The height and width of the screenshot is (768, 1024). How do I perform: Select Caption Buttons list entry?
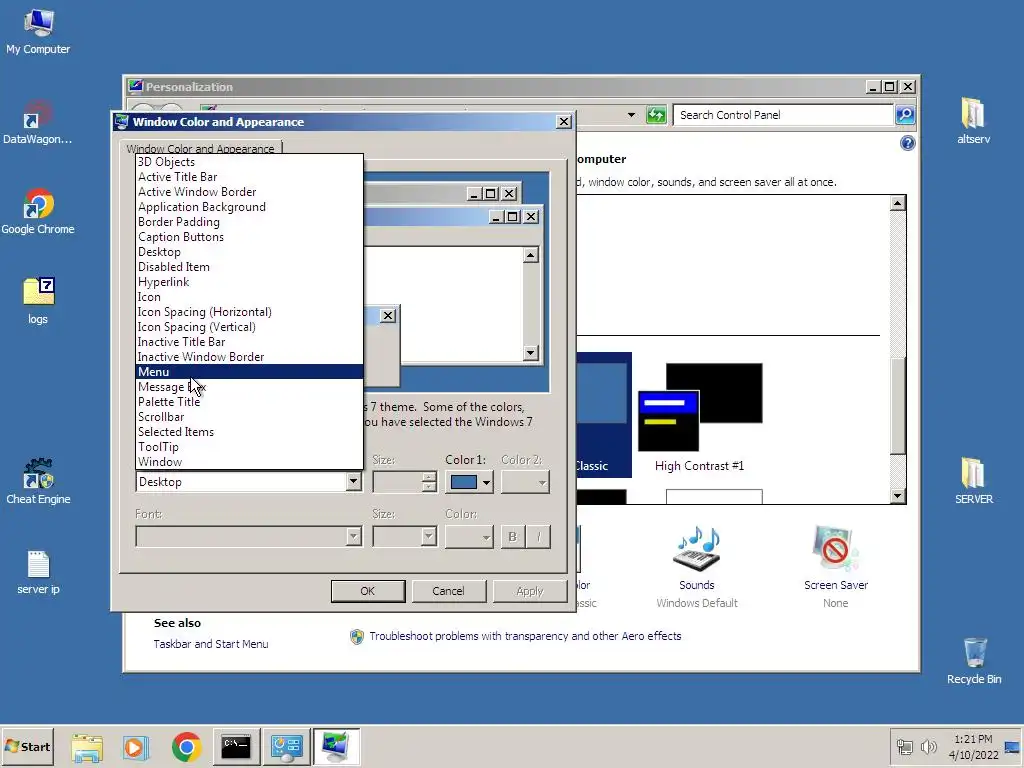pos(249,237)
